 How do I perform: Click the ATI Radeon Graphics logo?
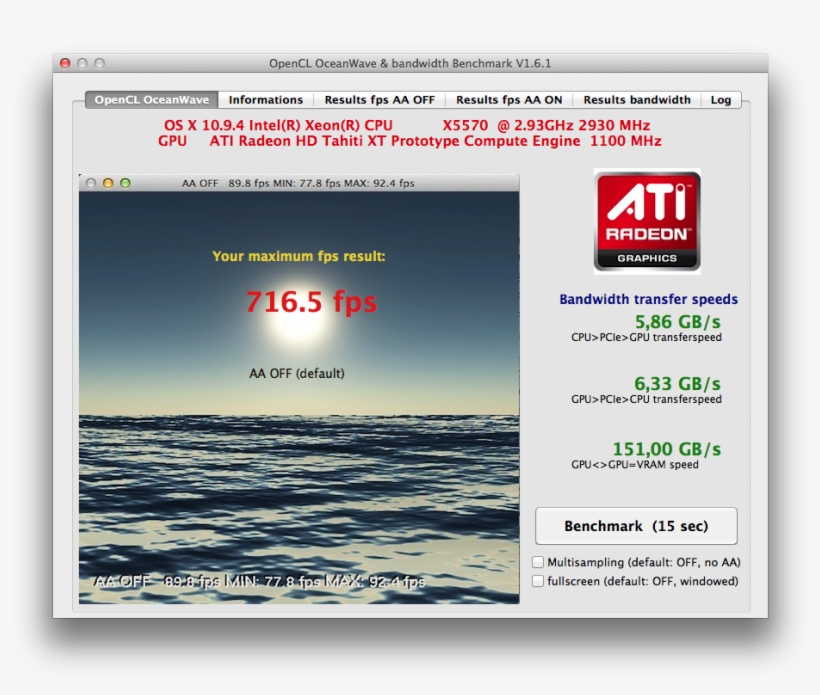646,220
